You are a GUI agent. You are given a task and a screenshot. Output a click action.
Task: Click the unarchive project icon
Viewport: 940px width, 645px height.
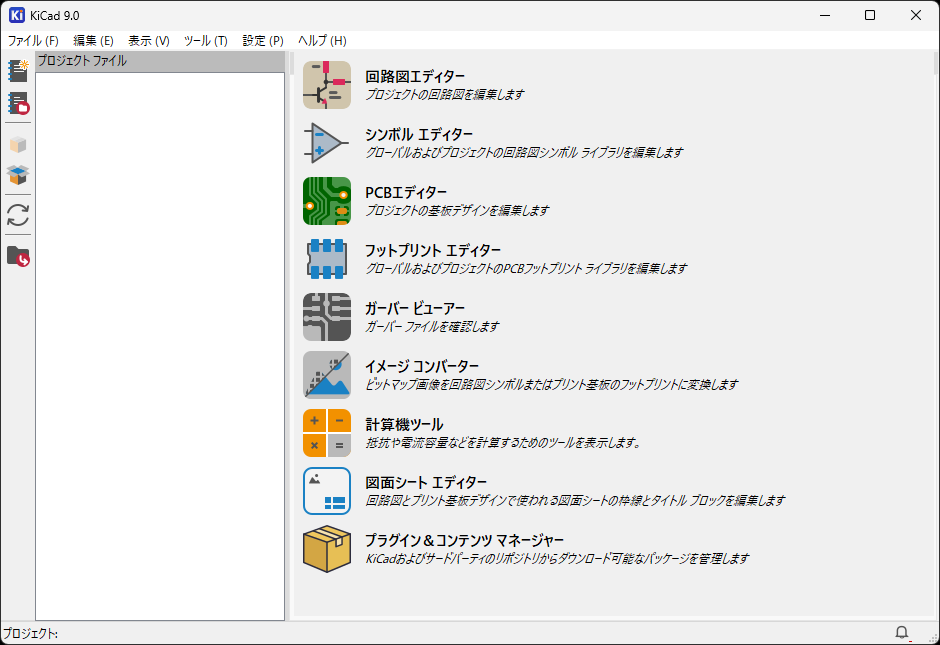click(18, 174)
